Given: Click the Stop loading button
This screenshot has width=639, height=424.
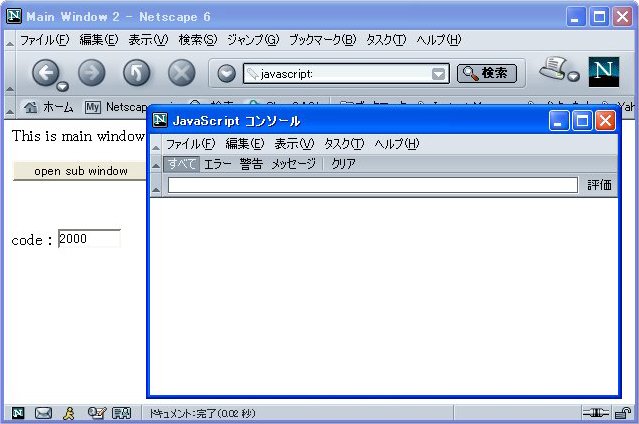Looking at the screenshot, I should coord(182,73).
